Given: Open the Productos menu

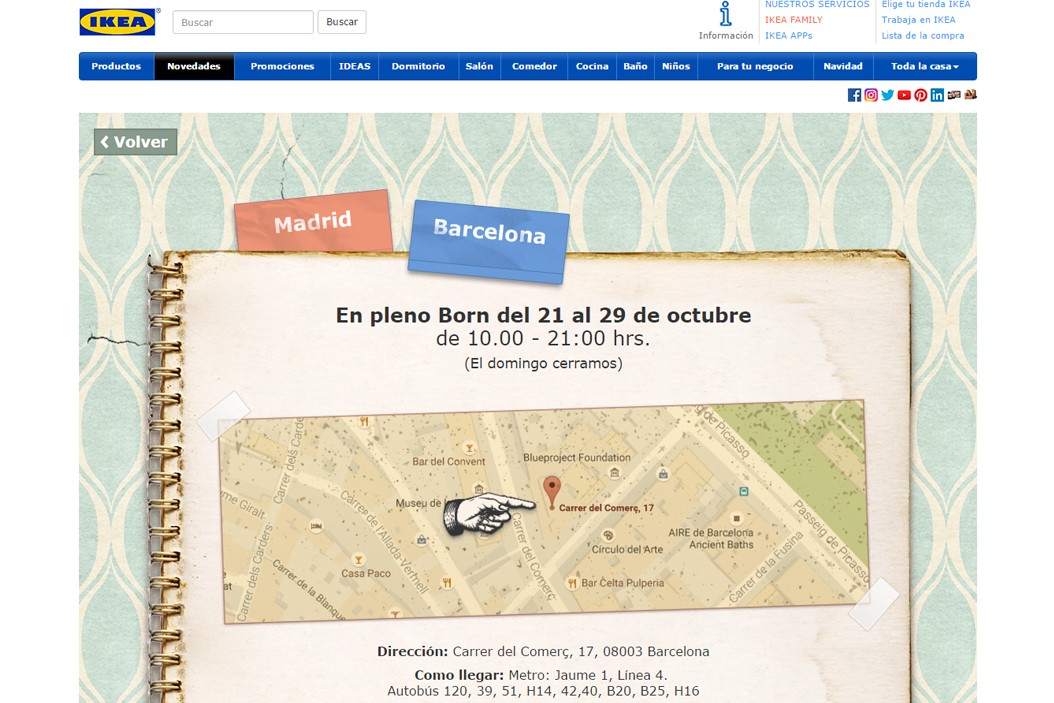Looking at the screenshot, I should pyautogui.click(x=116, y=67).
